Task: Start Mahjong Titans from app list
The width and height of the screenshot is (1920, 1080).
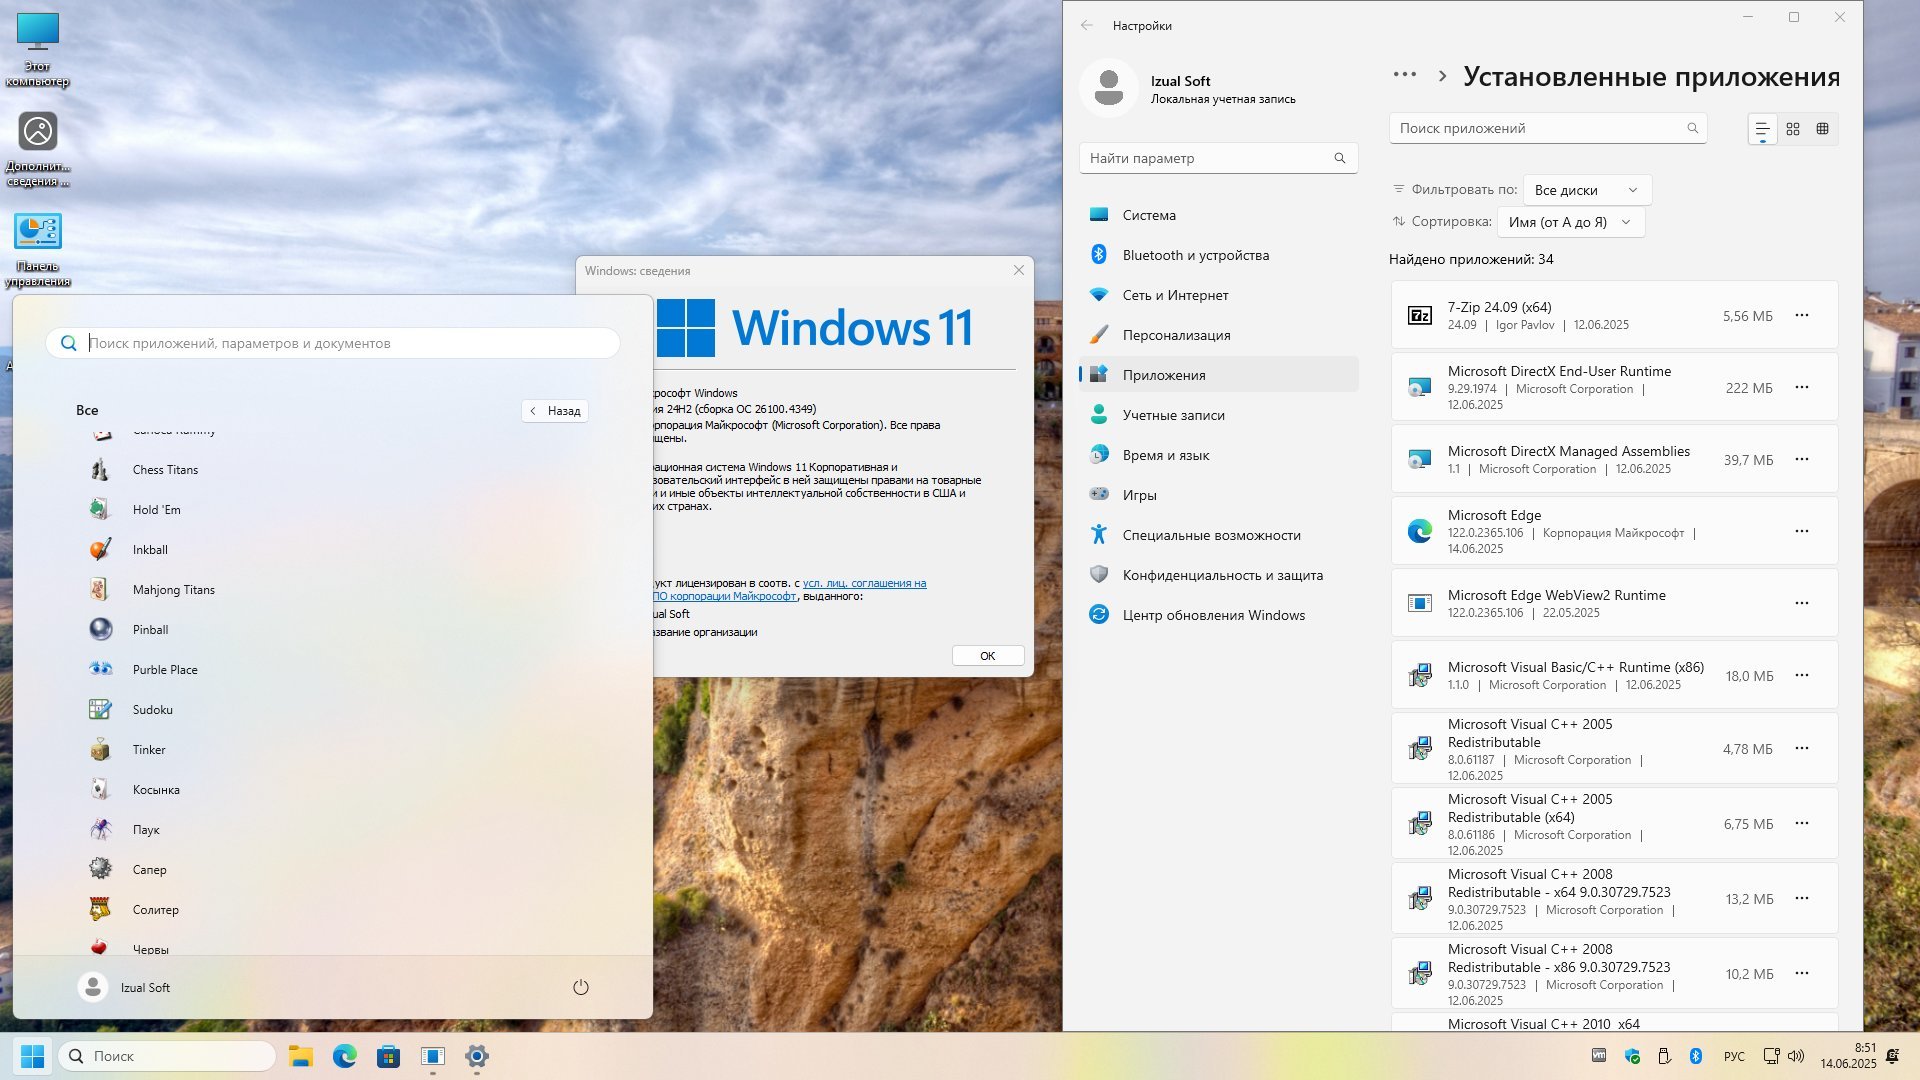Action: tap(173, 590)
